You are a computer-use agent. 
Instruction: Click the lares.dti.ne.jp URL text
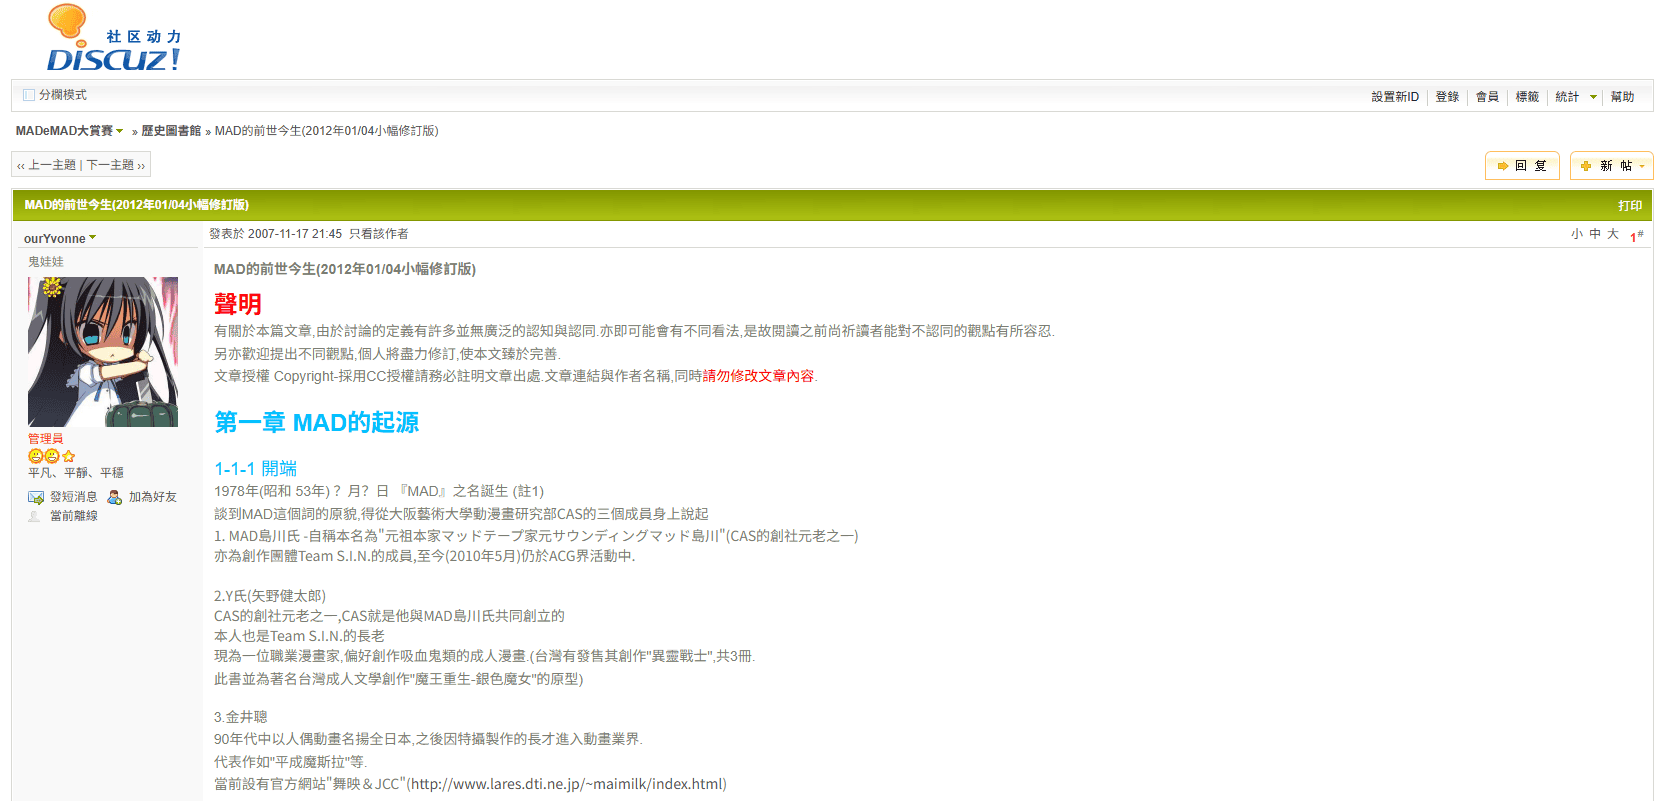point(567,784)
